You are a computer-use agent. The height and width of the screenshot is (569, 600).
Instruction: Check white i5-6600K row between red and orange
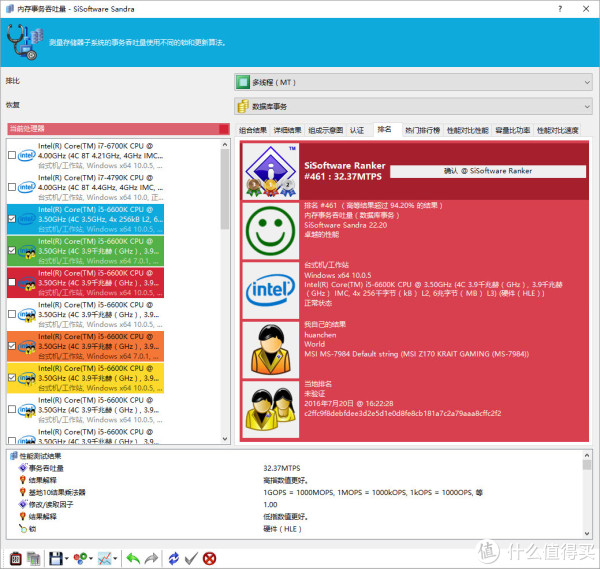coord(12,314)
